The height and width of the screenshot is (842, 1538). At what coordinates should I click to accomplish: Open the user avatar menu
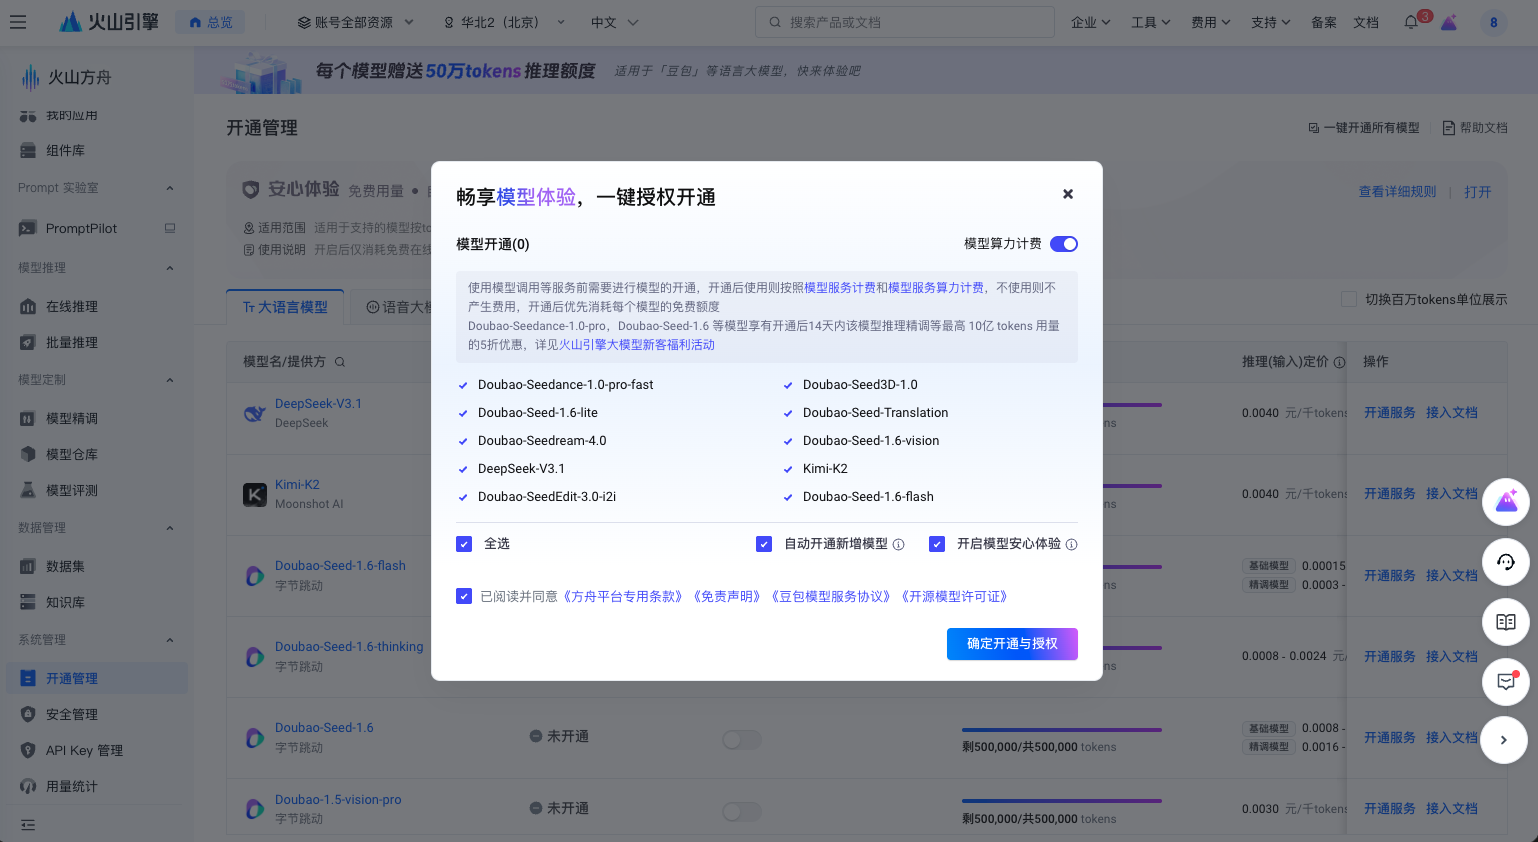[1494, 22]
